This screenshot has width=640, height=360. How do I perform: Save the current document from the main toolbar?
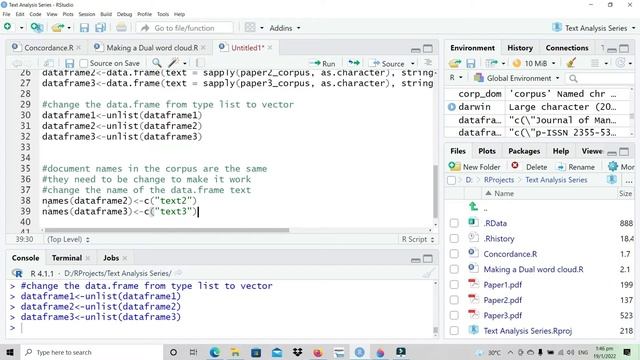(84, 28)
